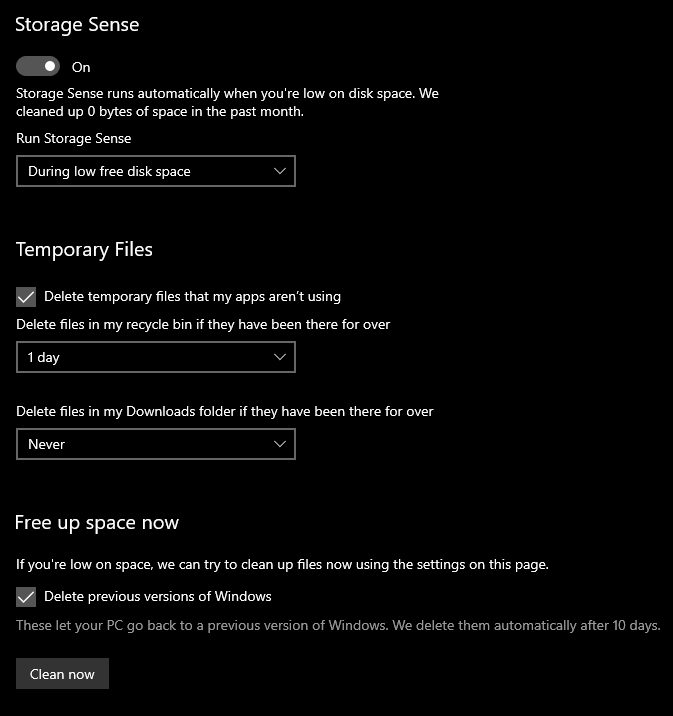The width and height of the screenshot is (673, 716).
Task: Uncheck the Delete temporary files checkbox
Action: click(26, 297)
